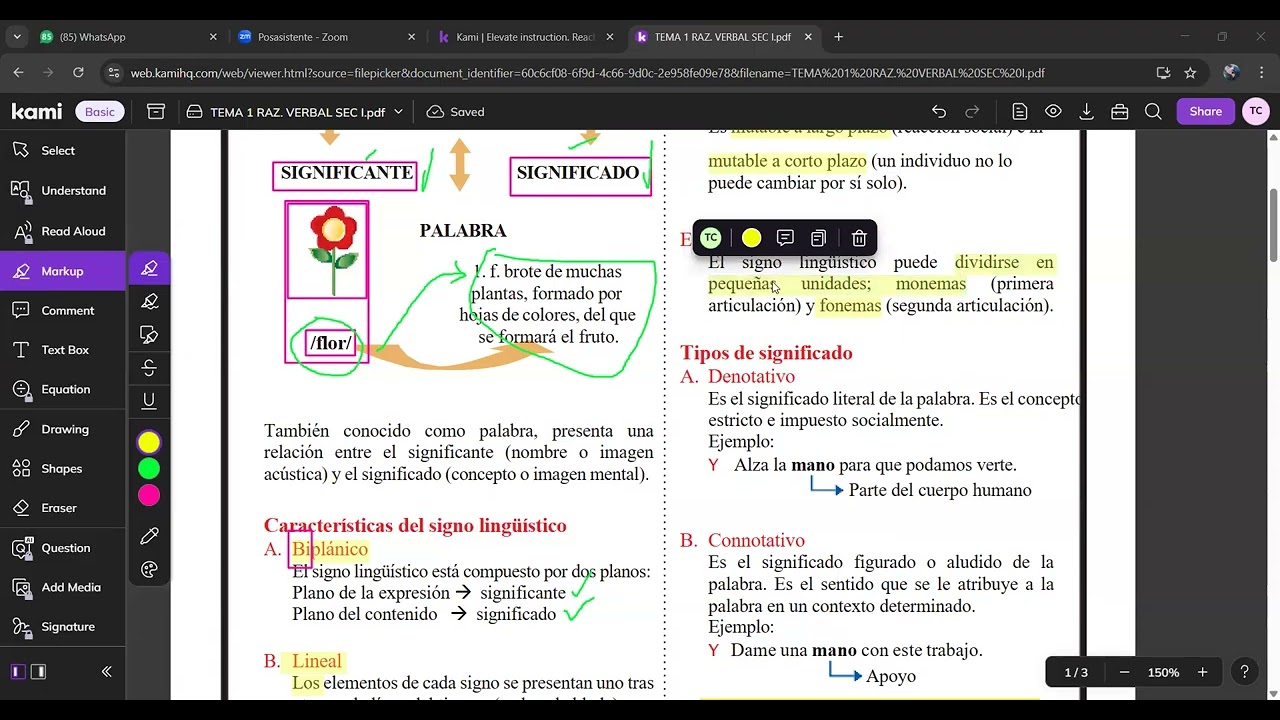This screenshot has width=1280, height=720.
Task: Select the Text Highlighter markup tool
Action: coord(149,268)
